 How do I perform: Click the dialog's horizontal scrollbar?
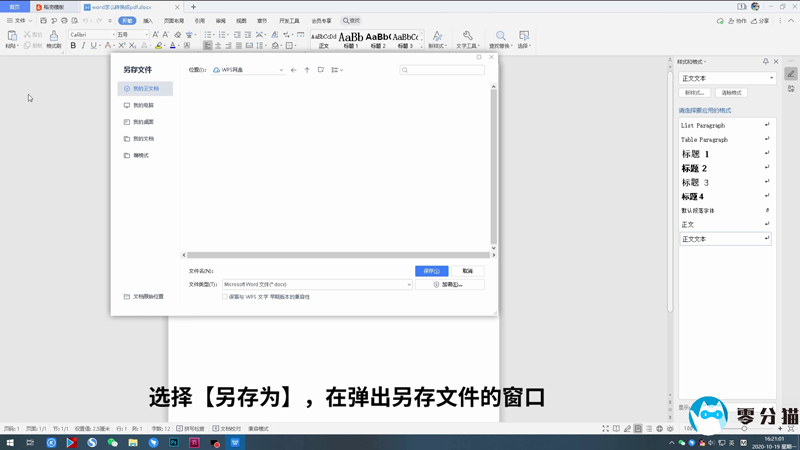[x=338, y=255]
